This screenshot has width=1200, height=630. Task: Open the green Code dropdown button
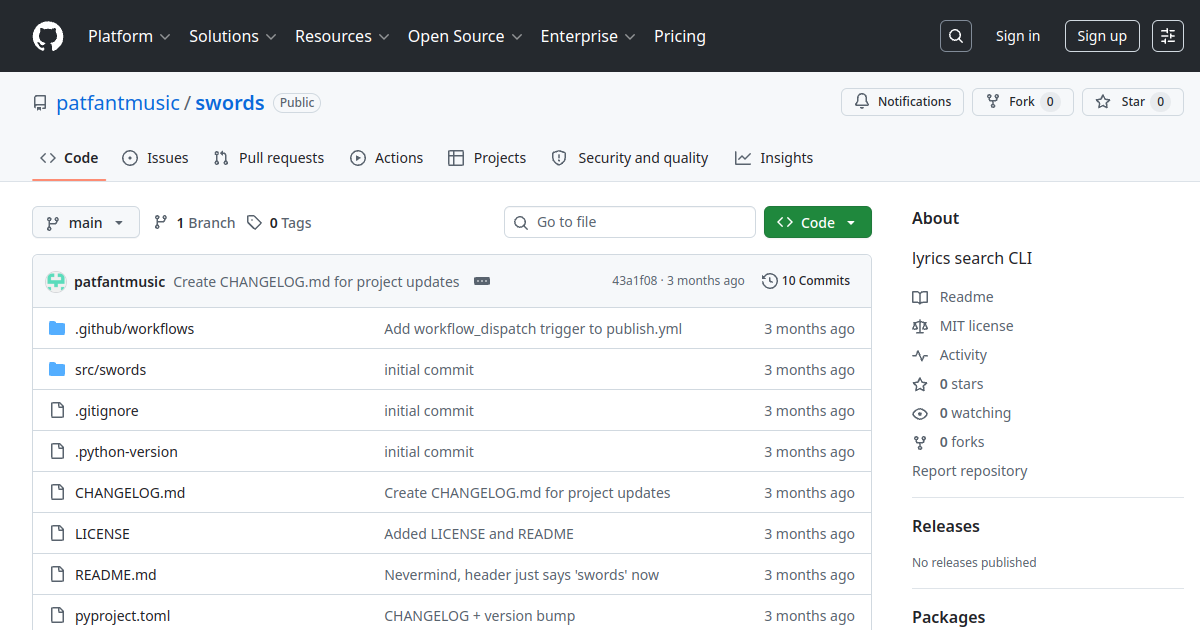pos(818,222)
